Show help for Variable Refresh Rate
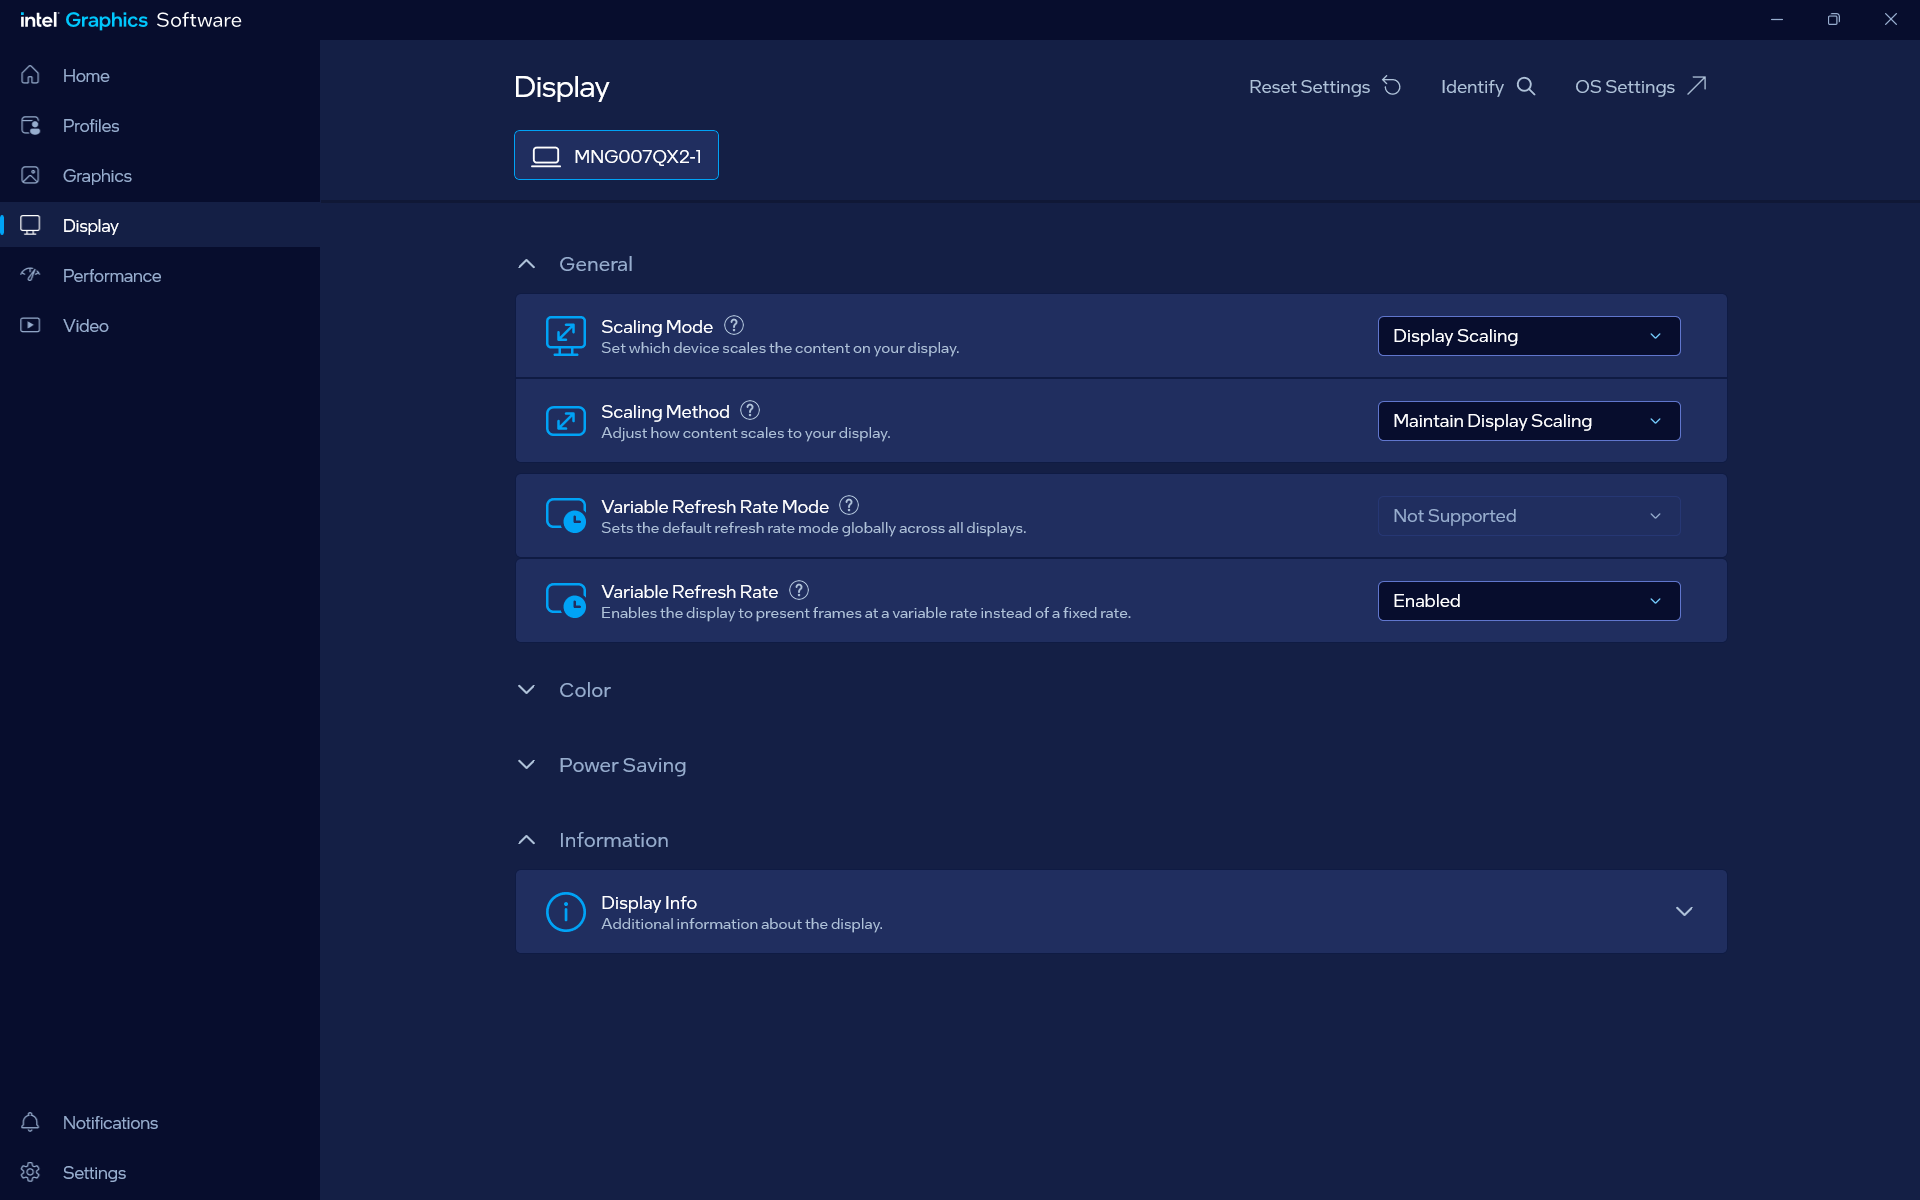This screenshot has height=1200, width=1920. click(799, 590)
